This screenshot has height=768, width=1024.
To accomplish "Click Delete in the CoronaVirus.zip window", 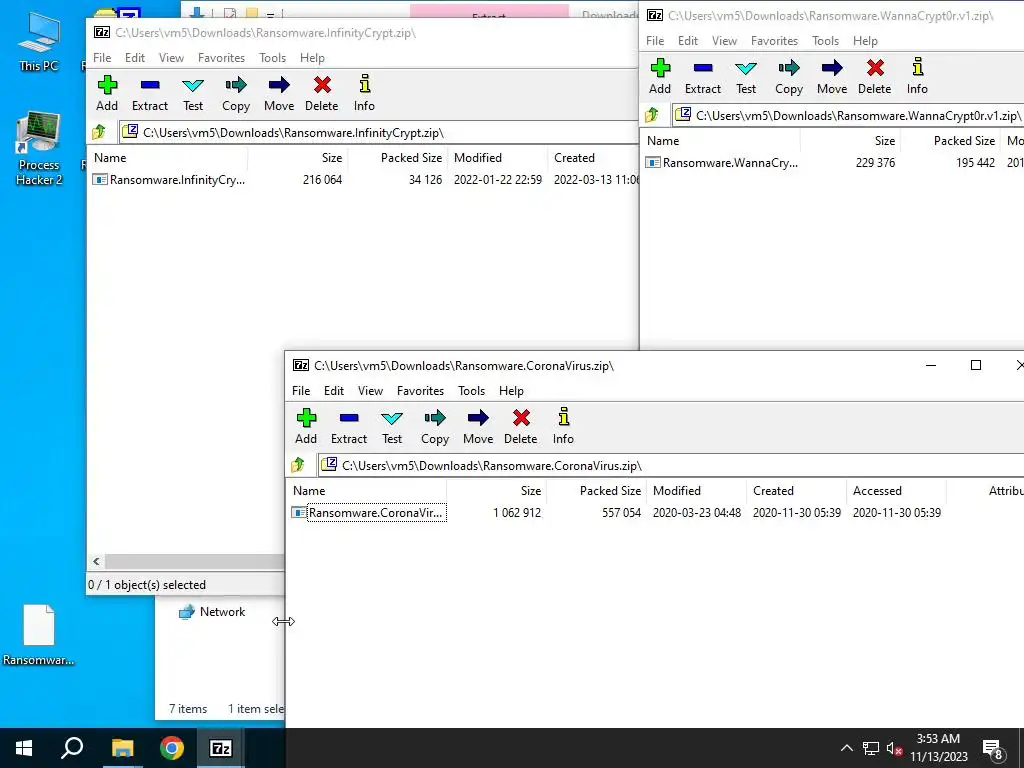I will click(x=520, y=426).
